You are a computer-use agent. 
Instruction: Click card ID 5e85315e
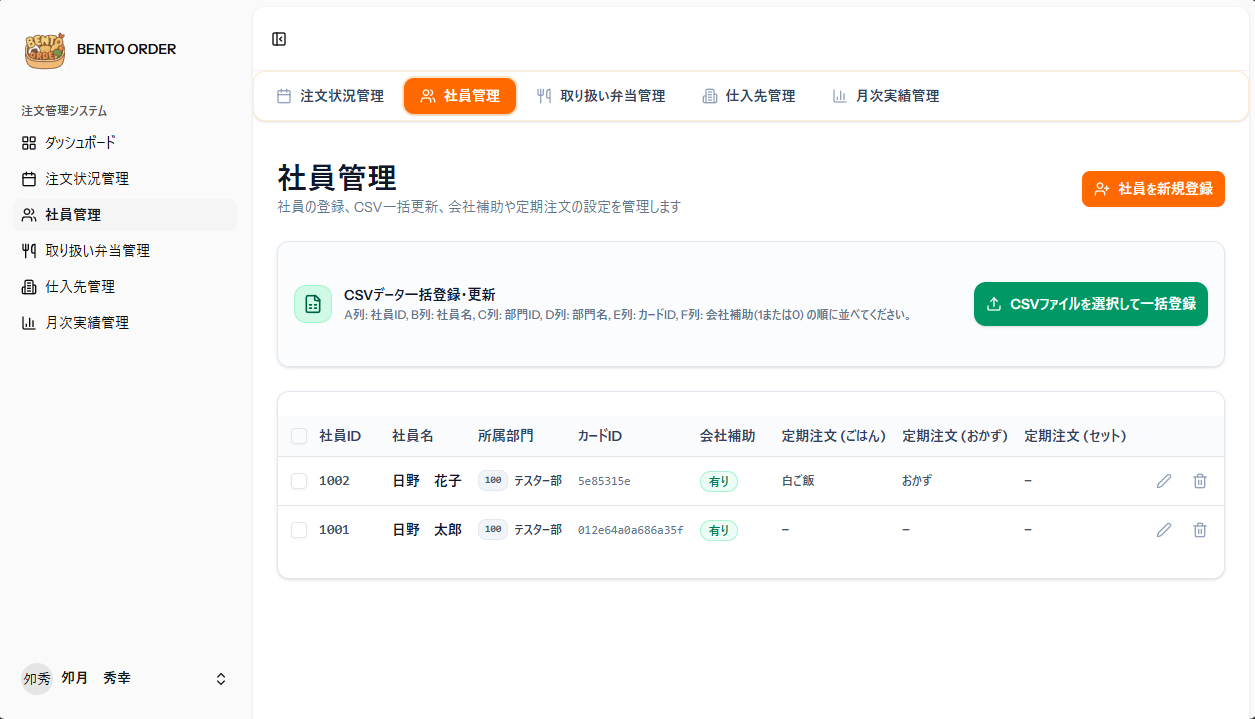604,481
